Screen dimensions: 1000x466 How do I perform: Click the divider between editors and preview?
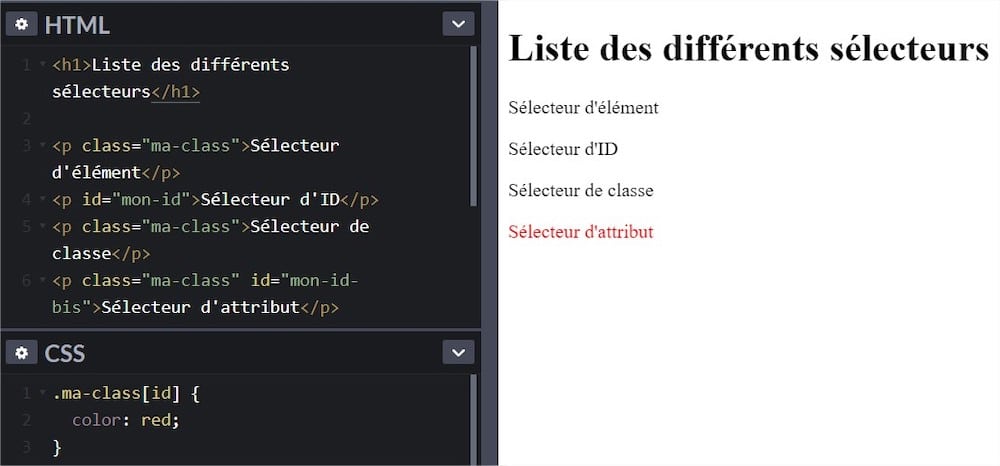pyautogui.click(x=489, y=233)
